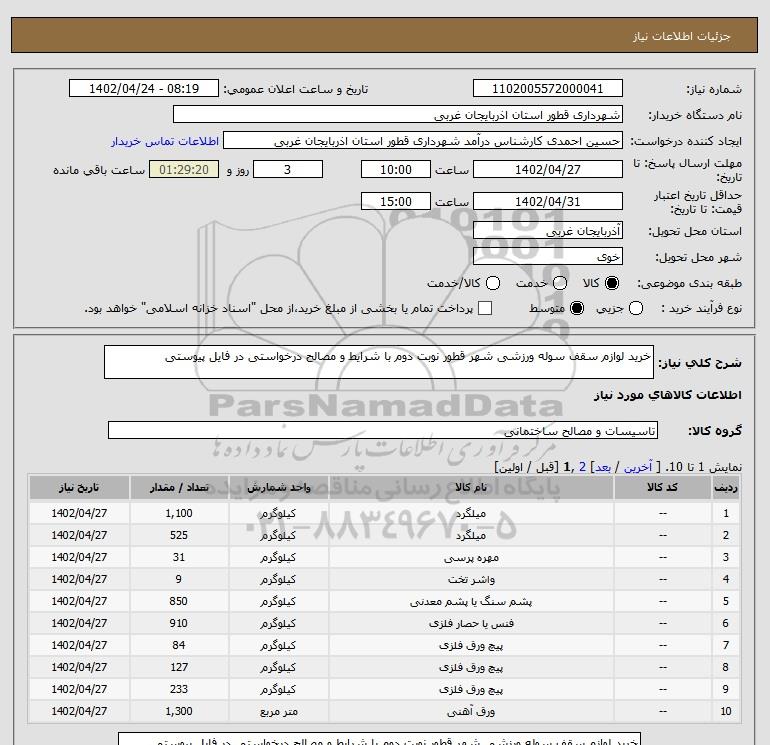Image resolution: width=770 pixels, height=745 pixels.
Task: Click quantity 1,100 in row 1
Action: pyautogui.click(x=179, y=513)
